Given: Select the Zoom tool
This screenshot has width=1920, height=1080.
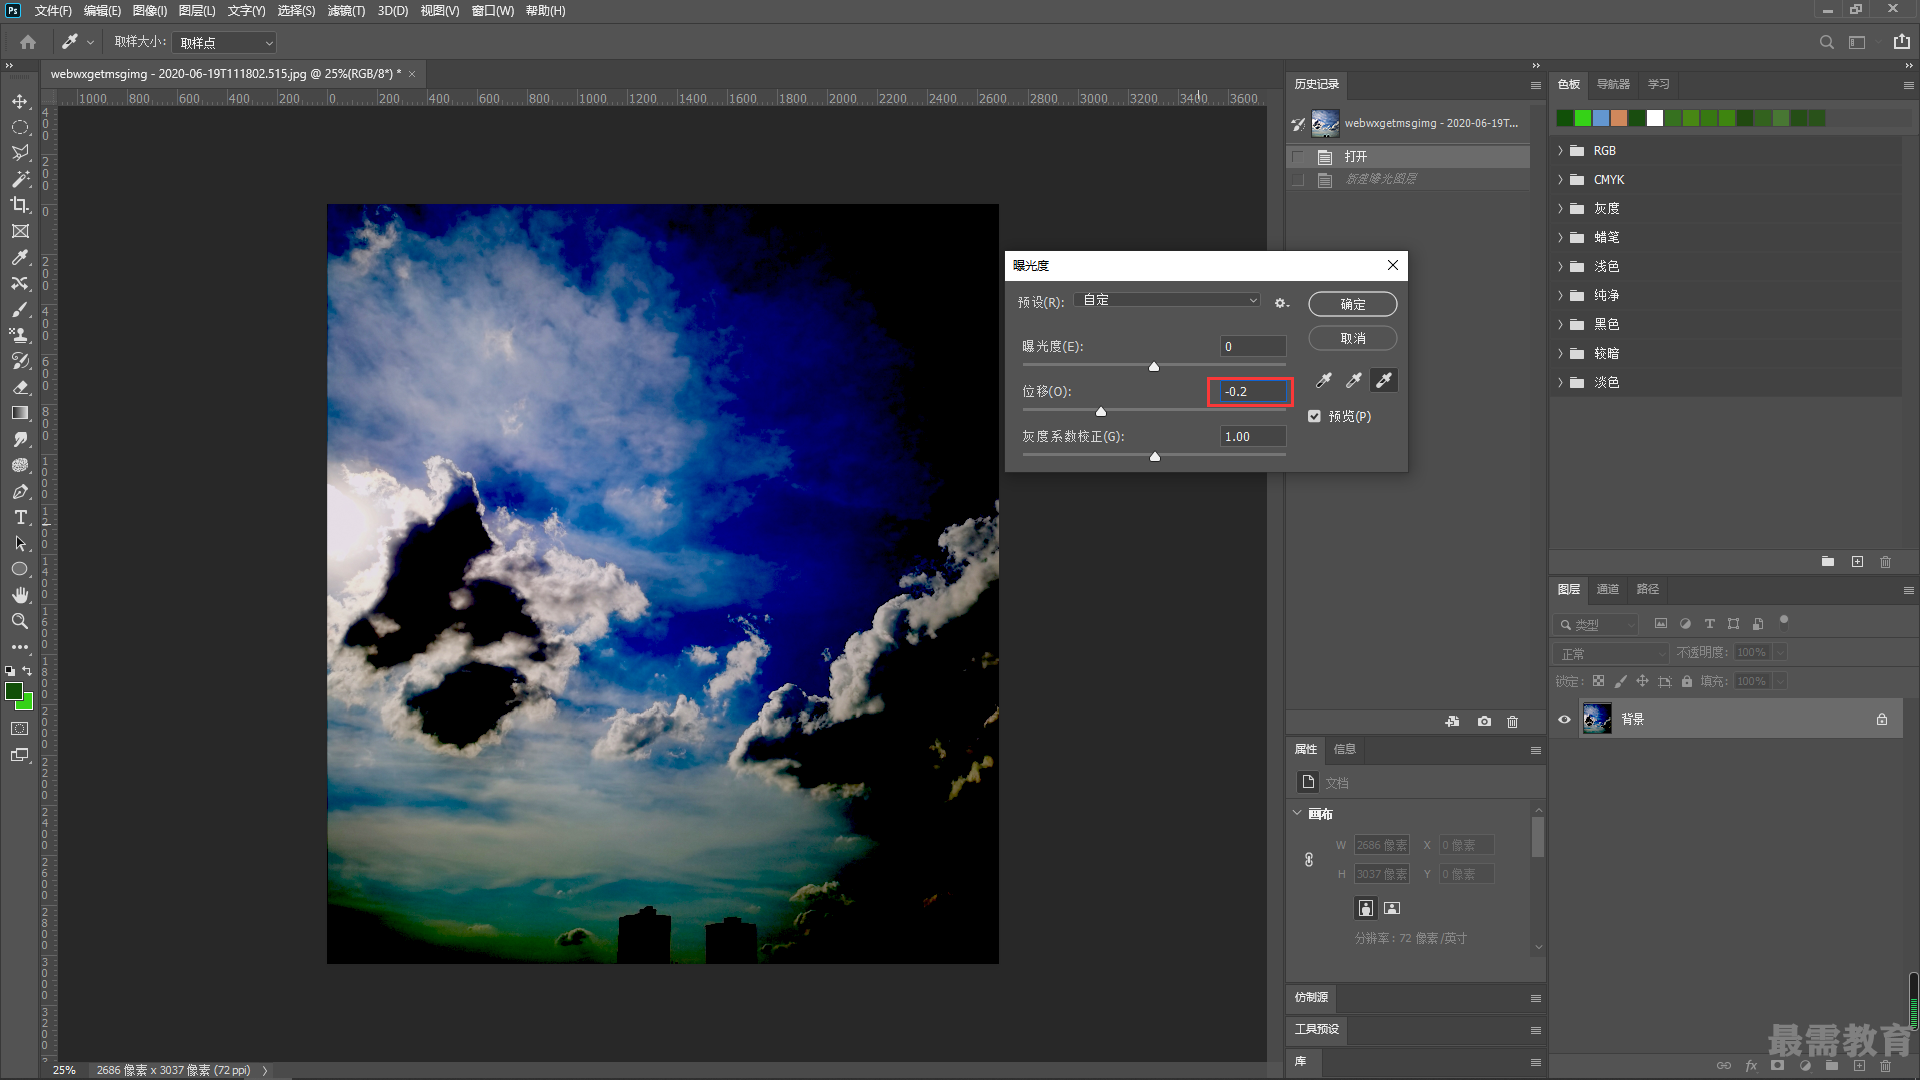Looking at the screenshot, I should coord(20,621).
